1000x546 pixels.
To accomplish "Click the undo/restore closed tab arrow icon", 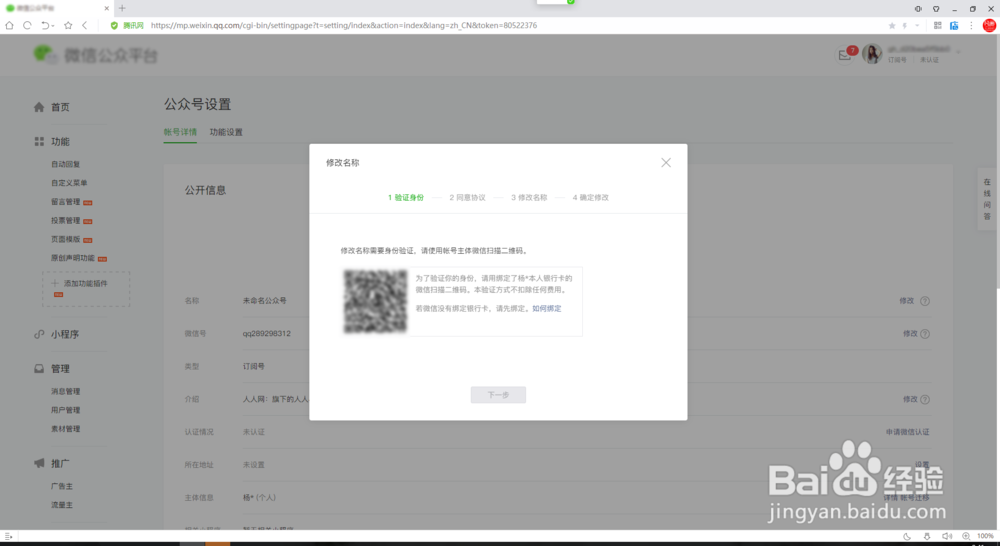I will click(x=46, y=26).
